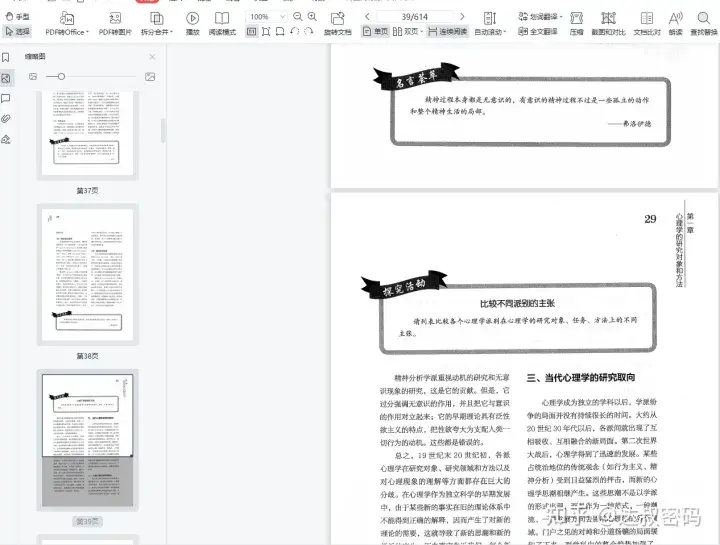Start 朗读 read-aloud
The width and height of the screenshot is (720, 545).
pyautogui.click(x=675, y=23)
